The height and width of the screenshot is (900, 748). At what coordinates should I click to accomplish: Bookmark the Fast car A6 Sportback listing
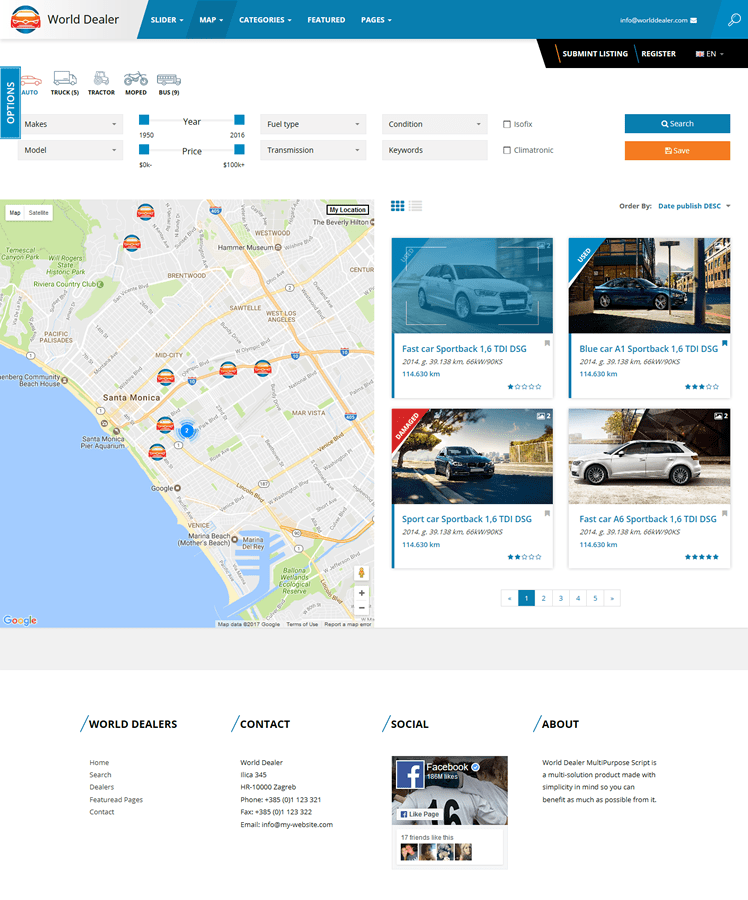[724, 514]
